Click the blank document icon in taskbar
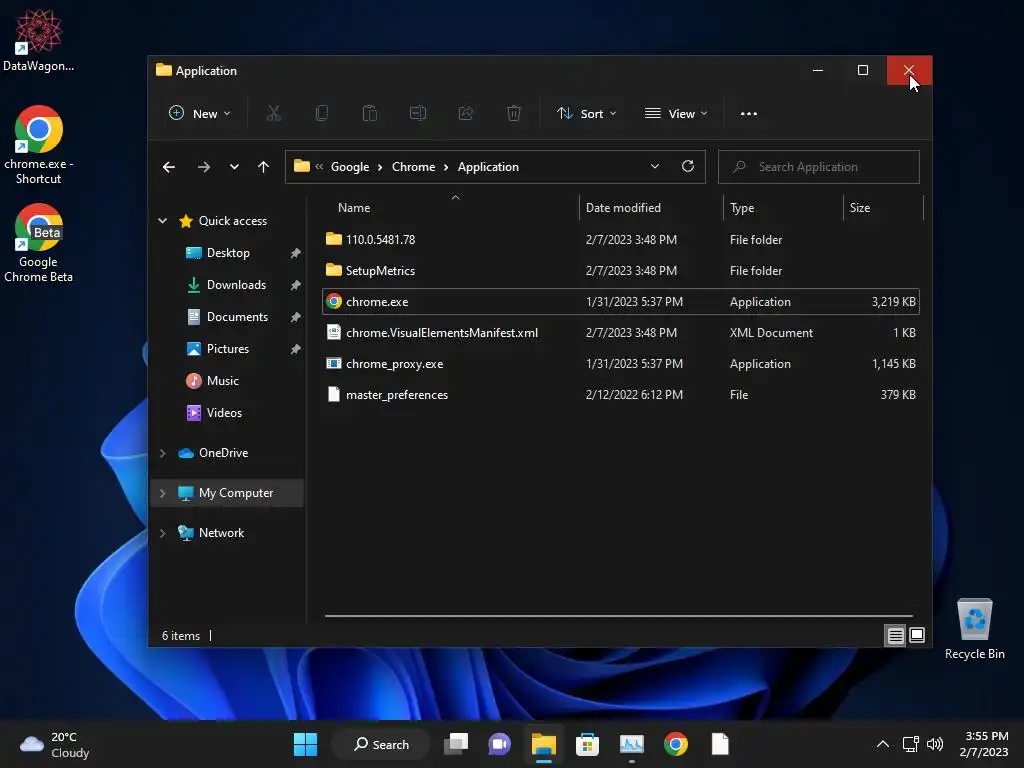1024x768 pixels. tap(720, 744)
